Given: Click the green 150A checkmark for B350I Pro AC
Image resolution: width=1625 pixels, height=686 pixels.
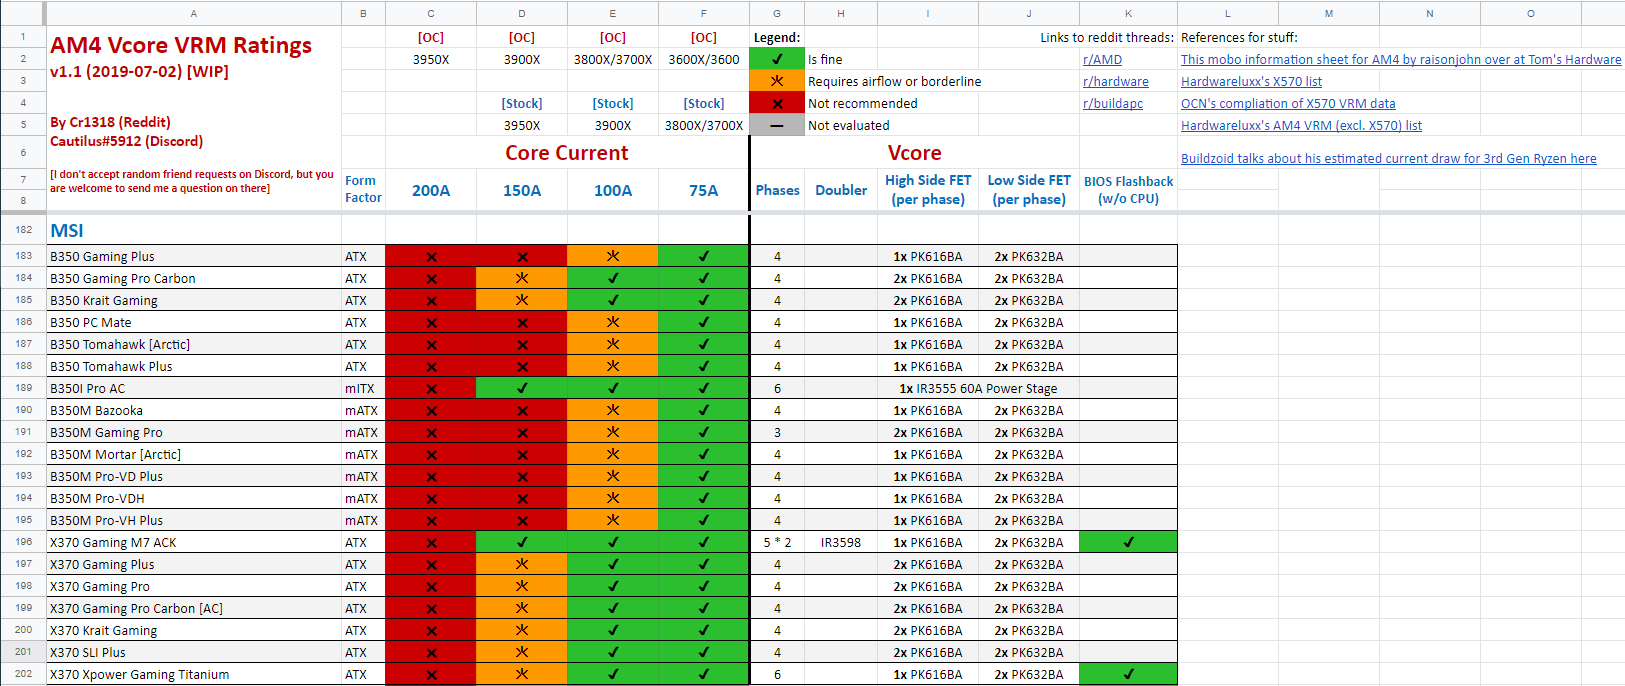Looking at the screenshot, I should [x=522, y=388].
